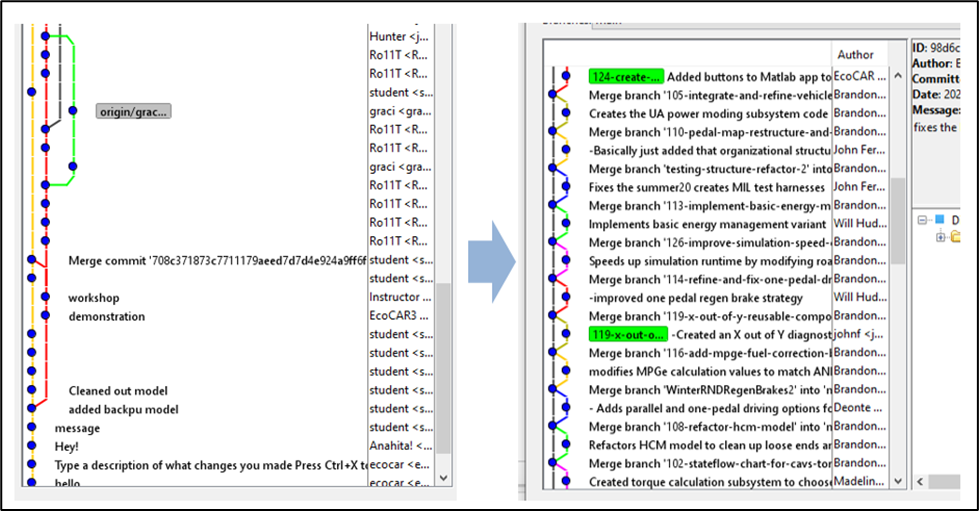This screenshot has width=979, height=511.
Task: Select 'Refactors HCM model' commit row
Action: coord(707,445)
